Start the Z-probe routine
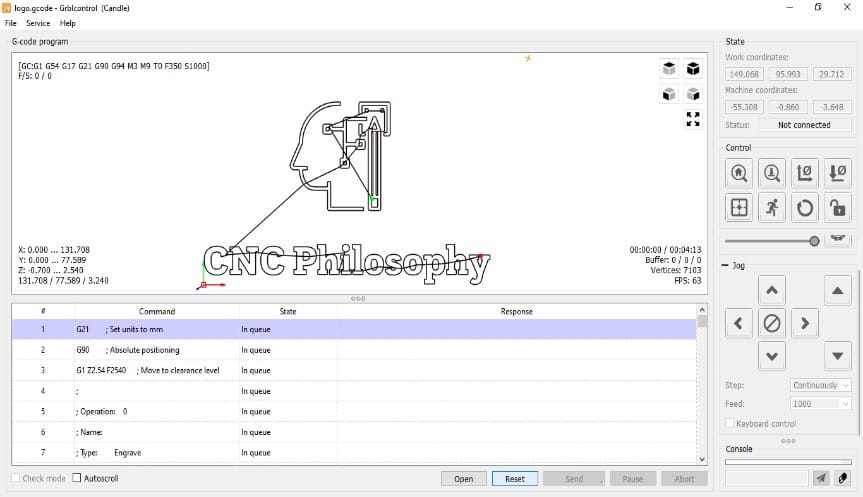This screenshot has width=863, height=497. 772,173
